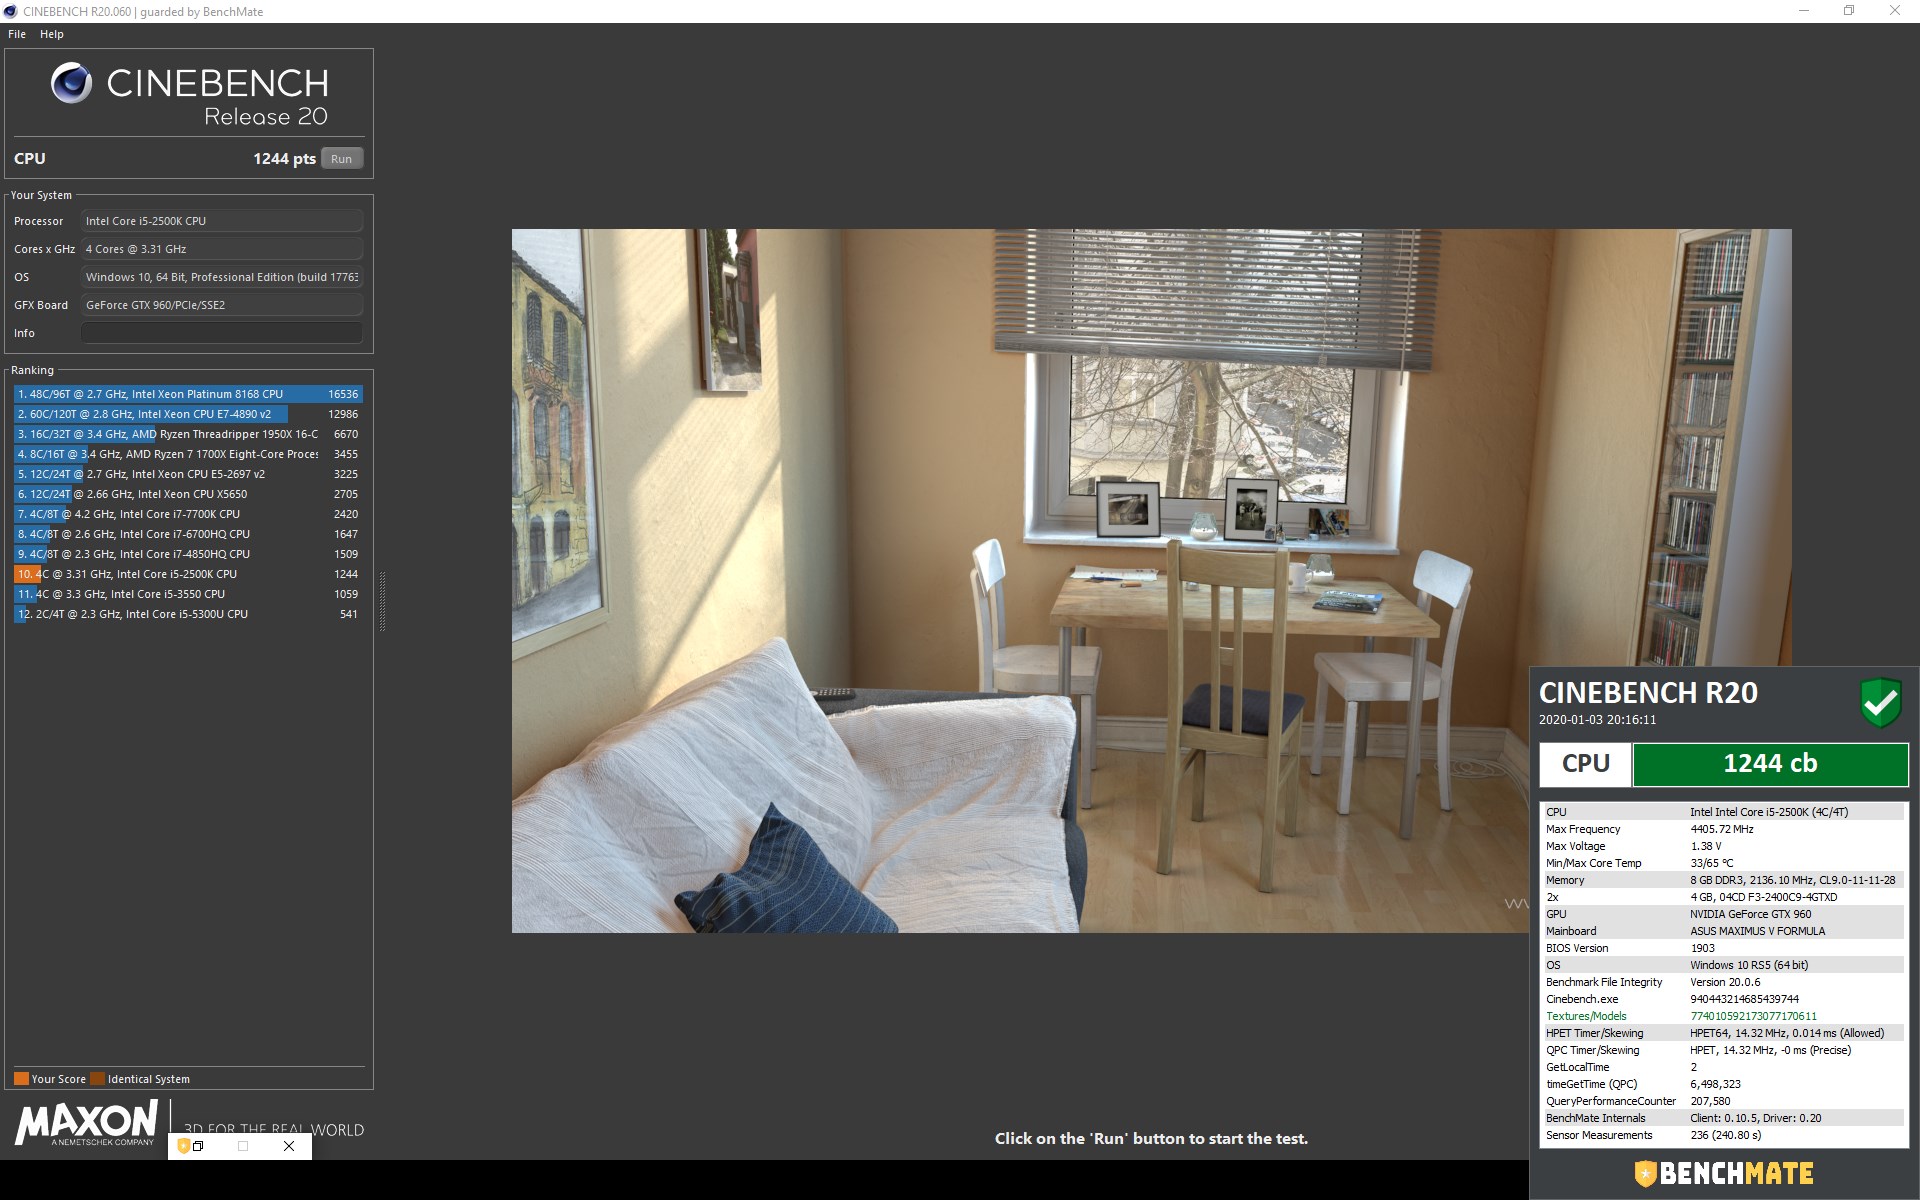The width and height of the screenshot is (1920, 1200).
Task: Click the MAXON company logo
Action: (x=86, y=1122)
